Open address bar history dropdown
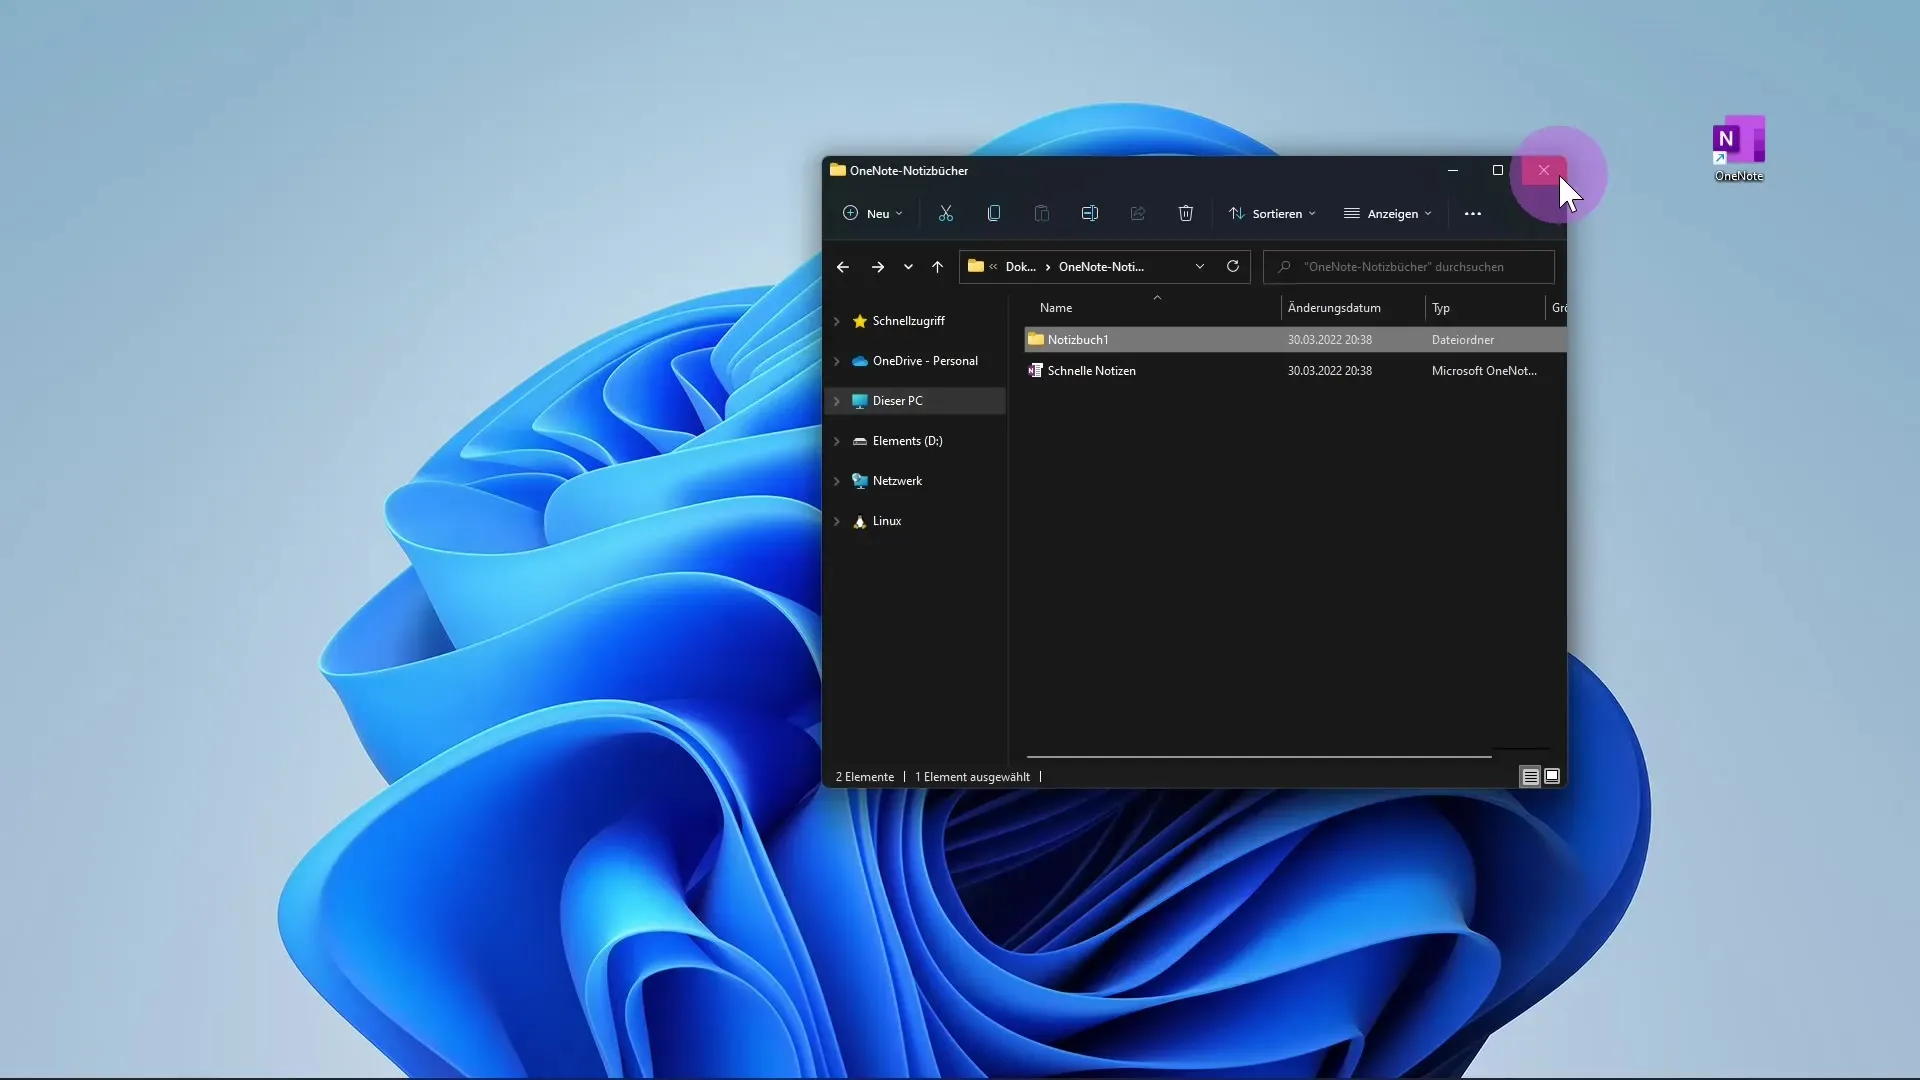The width and height of the screenshot is (1920, 1080). click(1200, 267)
